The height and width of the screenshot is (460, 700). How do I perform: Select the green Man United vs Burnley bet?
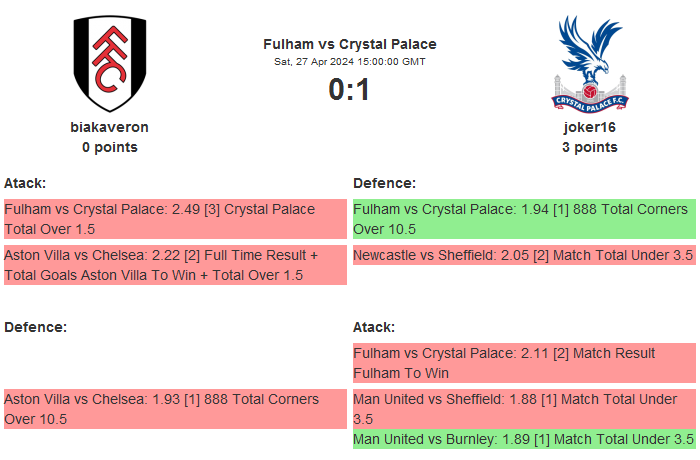pyautogui.click(x=524, y=439)
